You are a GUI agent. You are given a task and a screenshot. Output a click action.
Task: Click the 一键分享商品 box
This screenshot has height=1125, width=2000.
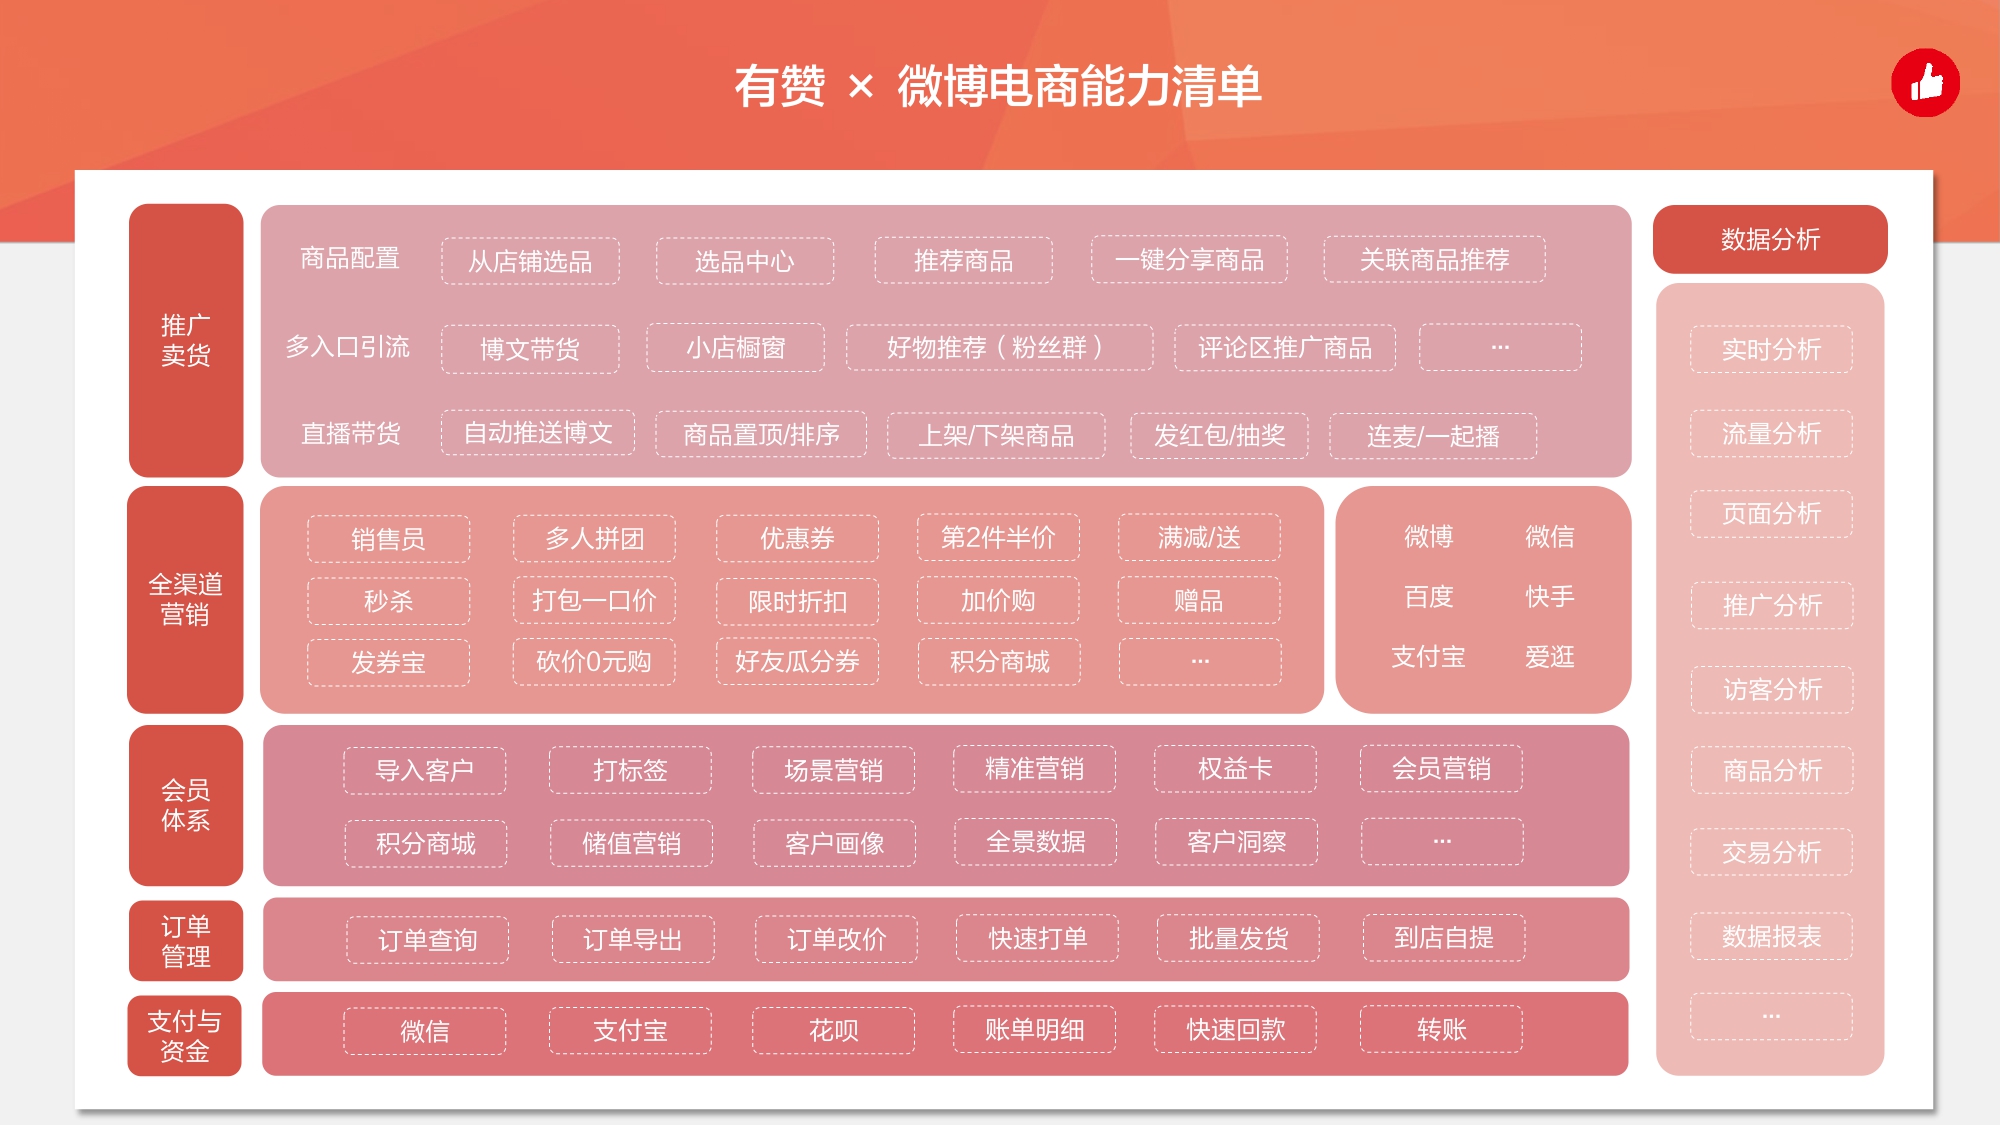[1189, 259]
